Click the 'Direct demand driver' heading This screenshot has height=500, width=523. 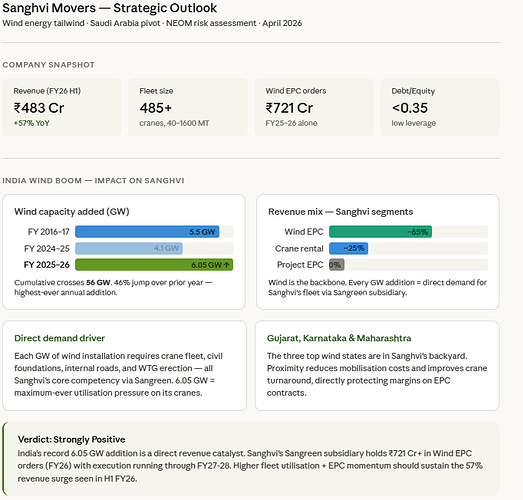pos(59,338)
